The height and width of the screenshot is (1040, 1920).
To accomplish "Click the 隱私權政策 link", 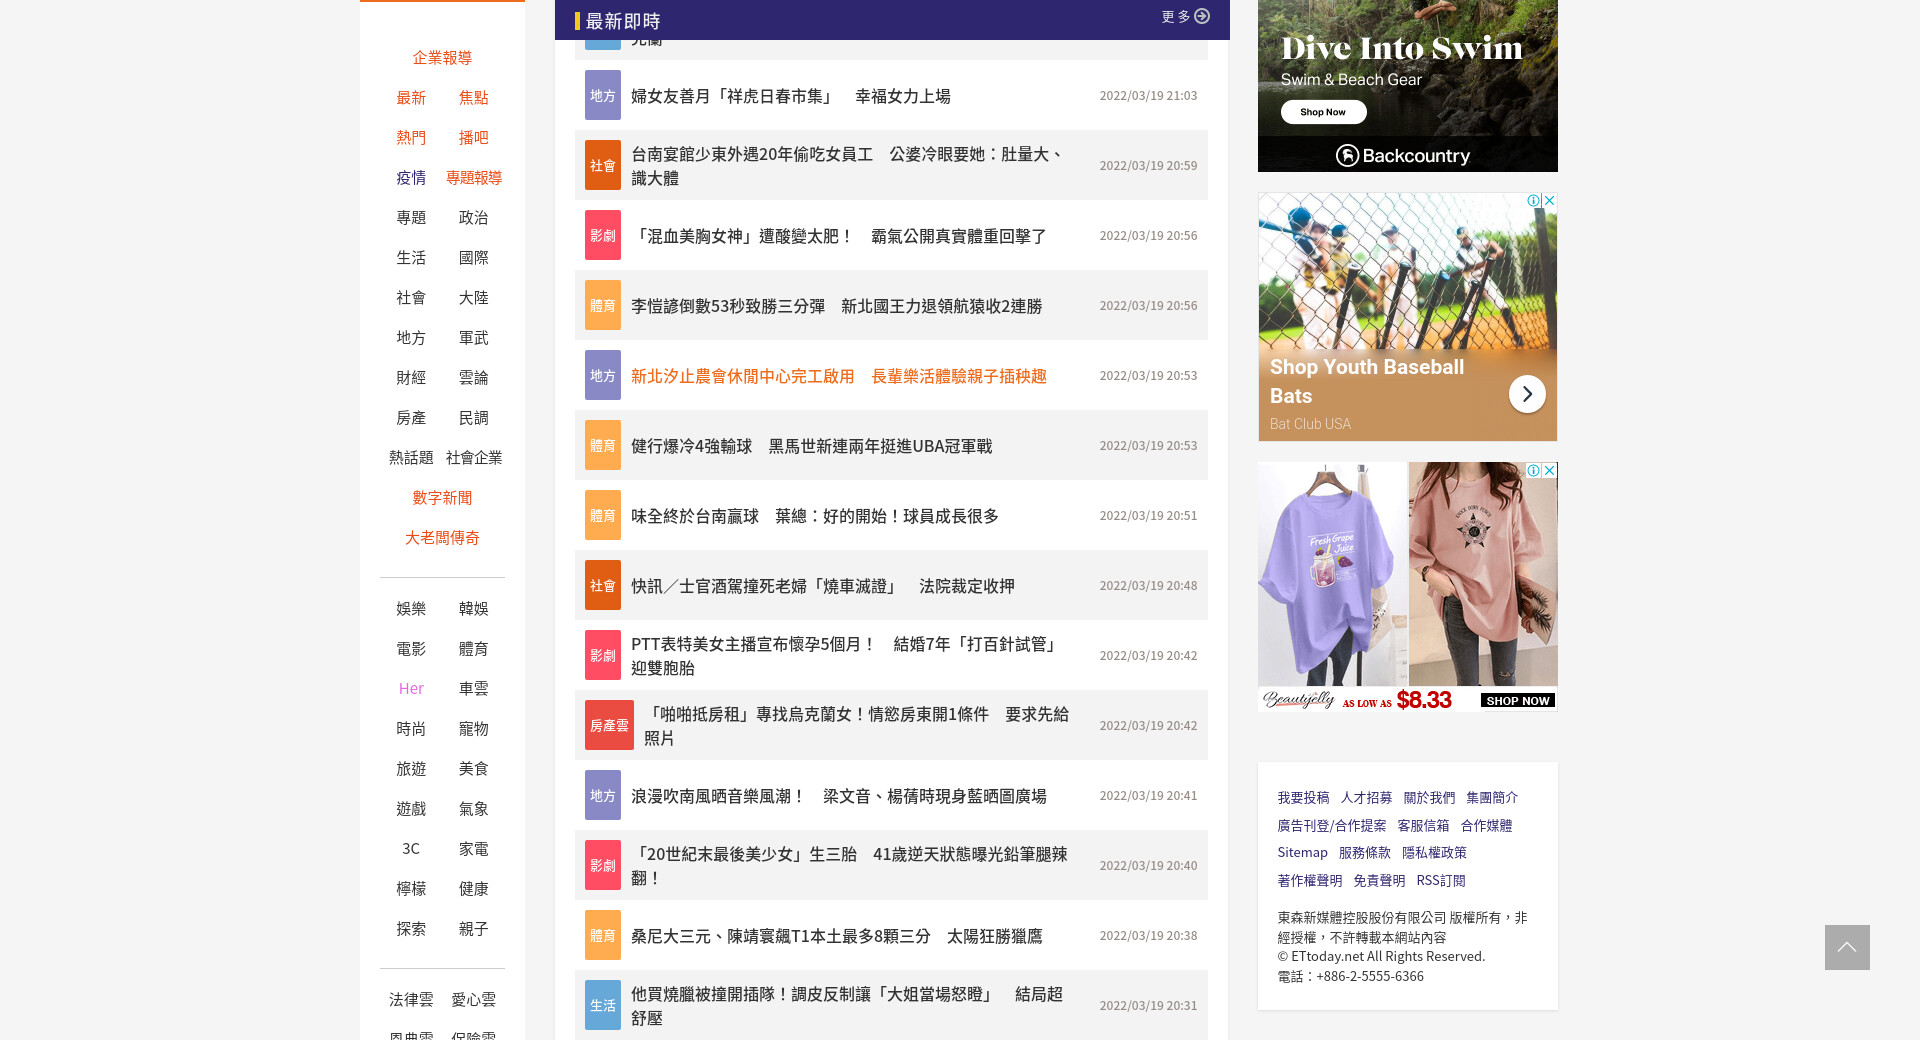I will pyautogui.click(x=1434, y=853).
